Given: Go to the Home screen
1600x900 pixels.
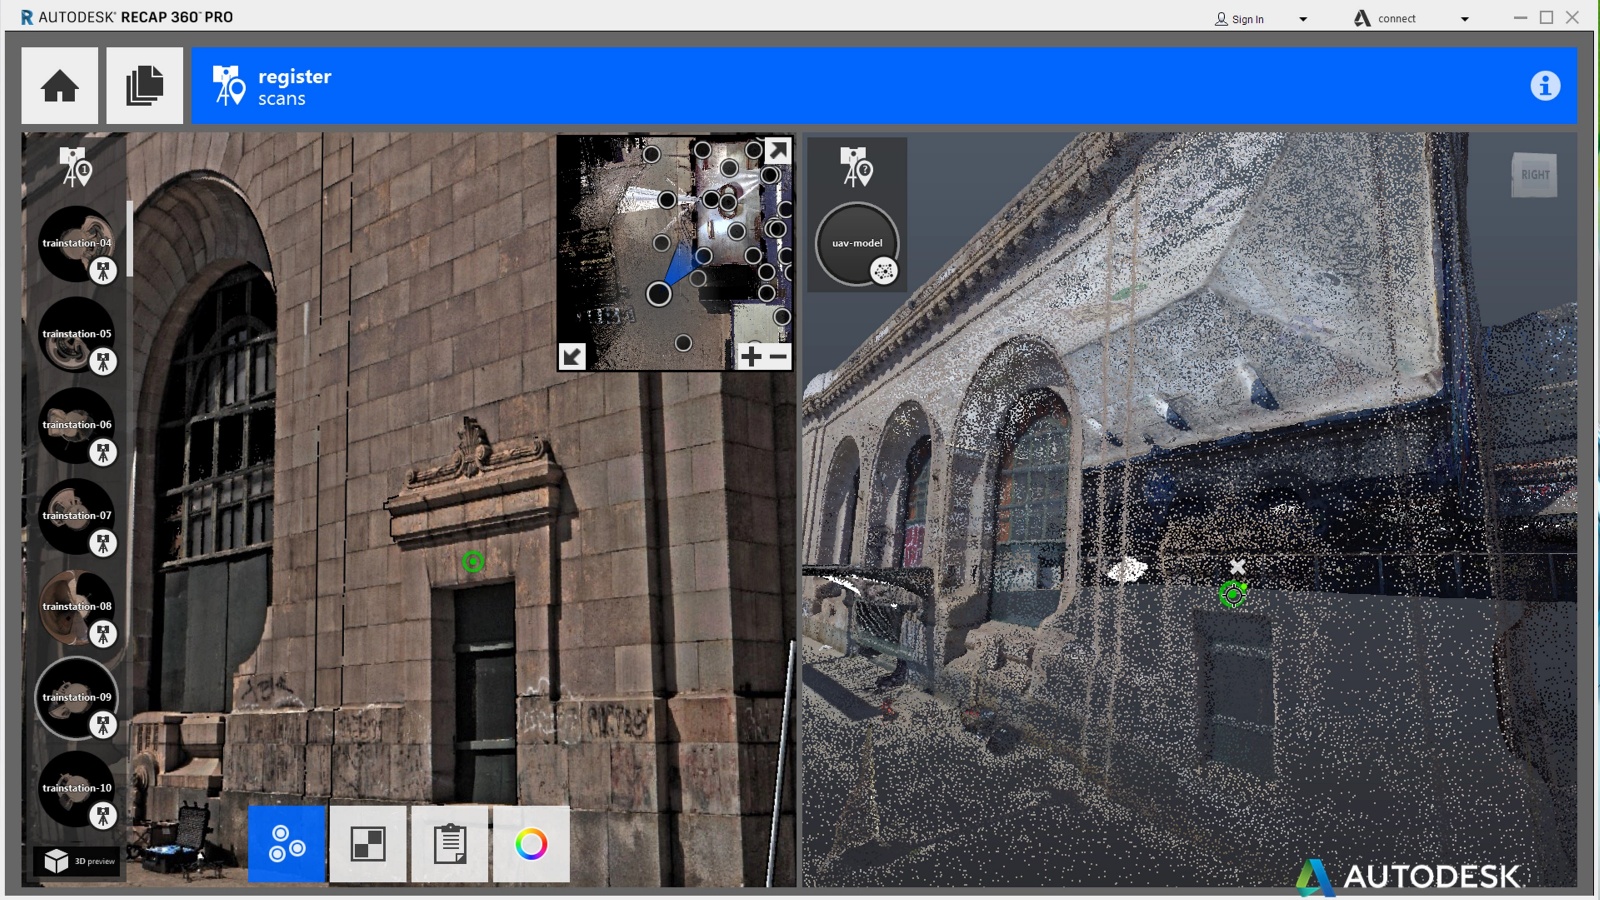Looking at the screenshot, I should click(60, 86).
